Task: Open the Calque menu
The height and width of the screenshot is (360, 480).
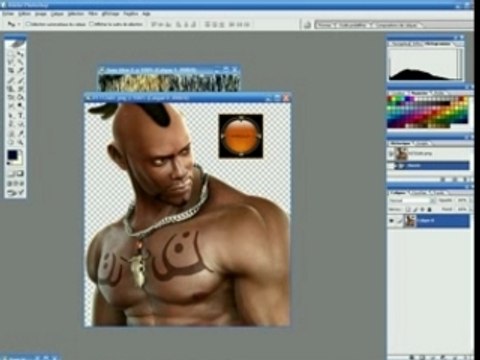Action: 57,14
